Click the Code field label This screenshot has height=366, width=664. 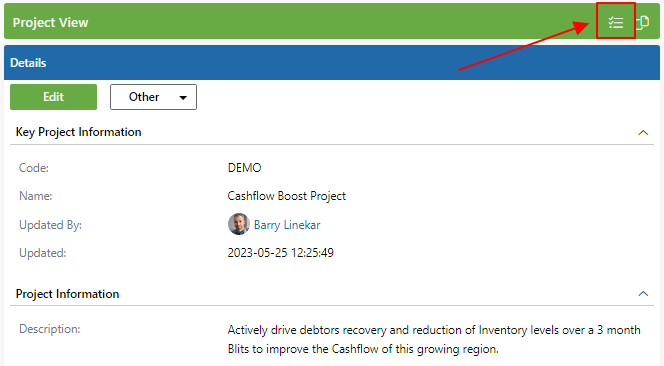click(x=34, y=168)
